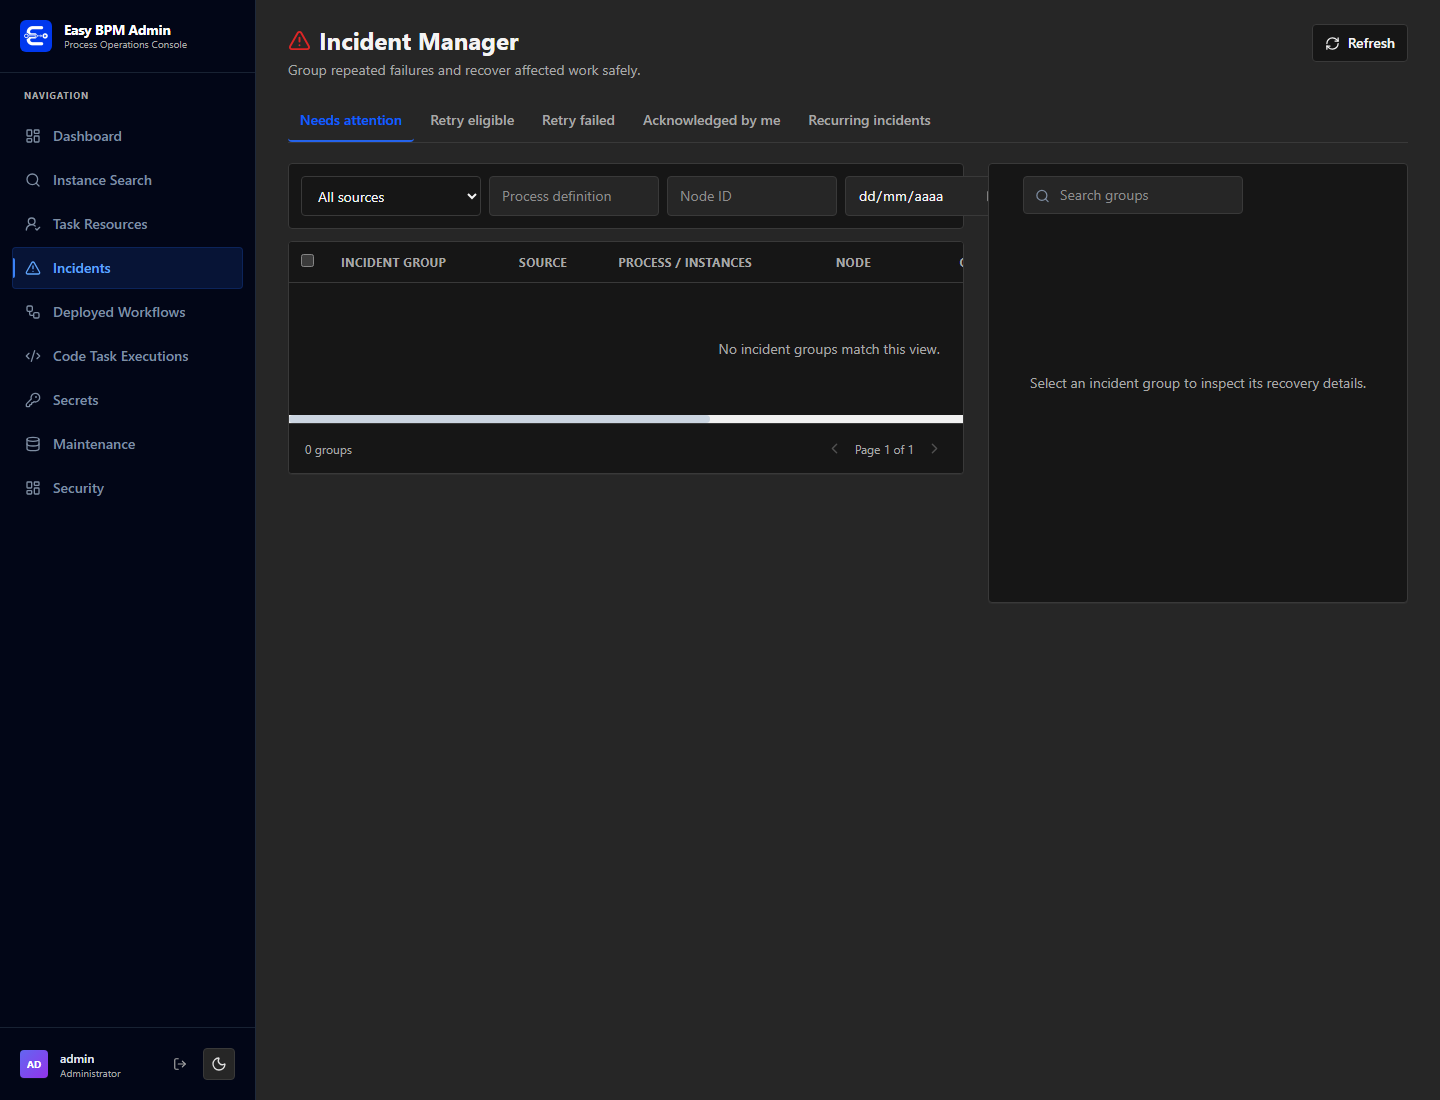Open Secrets page
This screenshot has height=1100, width=1440.
tap(128, 400)
